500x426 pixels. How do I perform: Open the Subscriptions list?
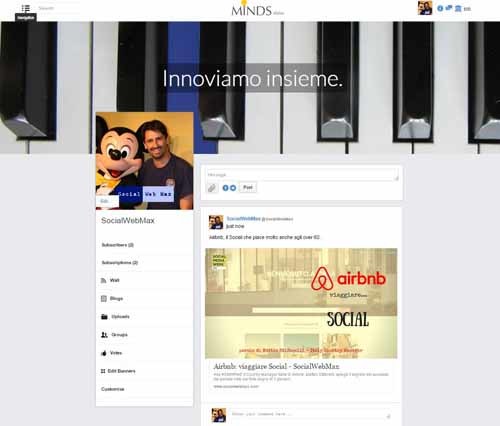120,263
